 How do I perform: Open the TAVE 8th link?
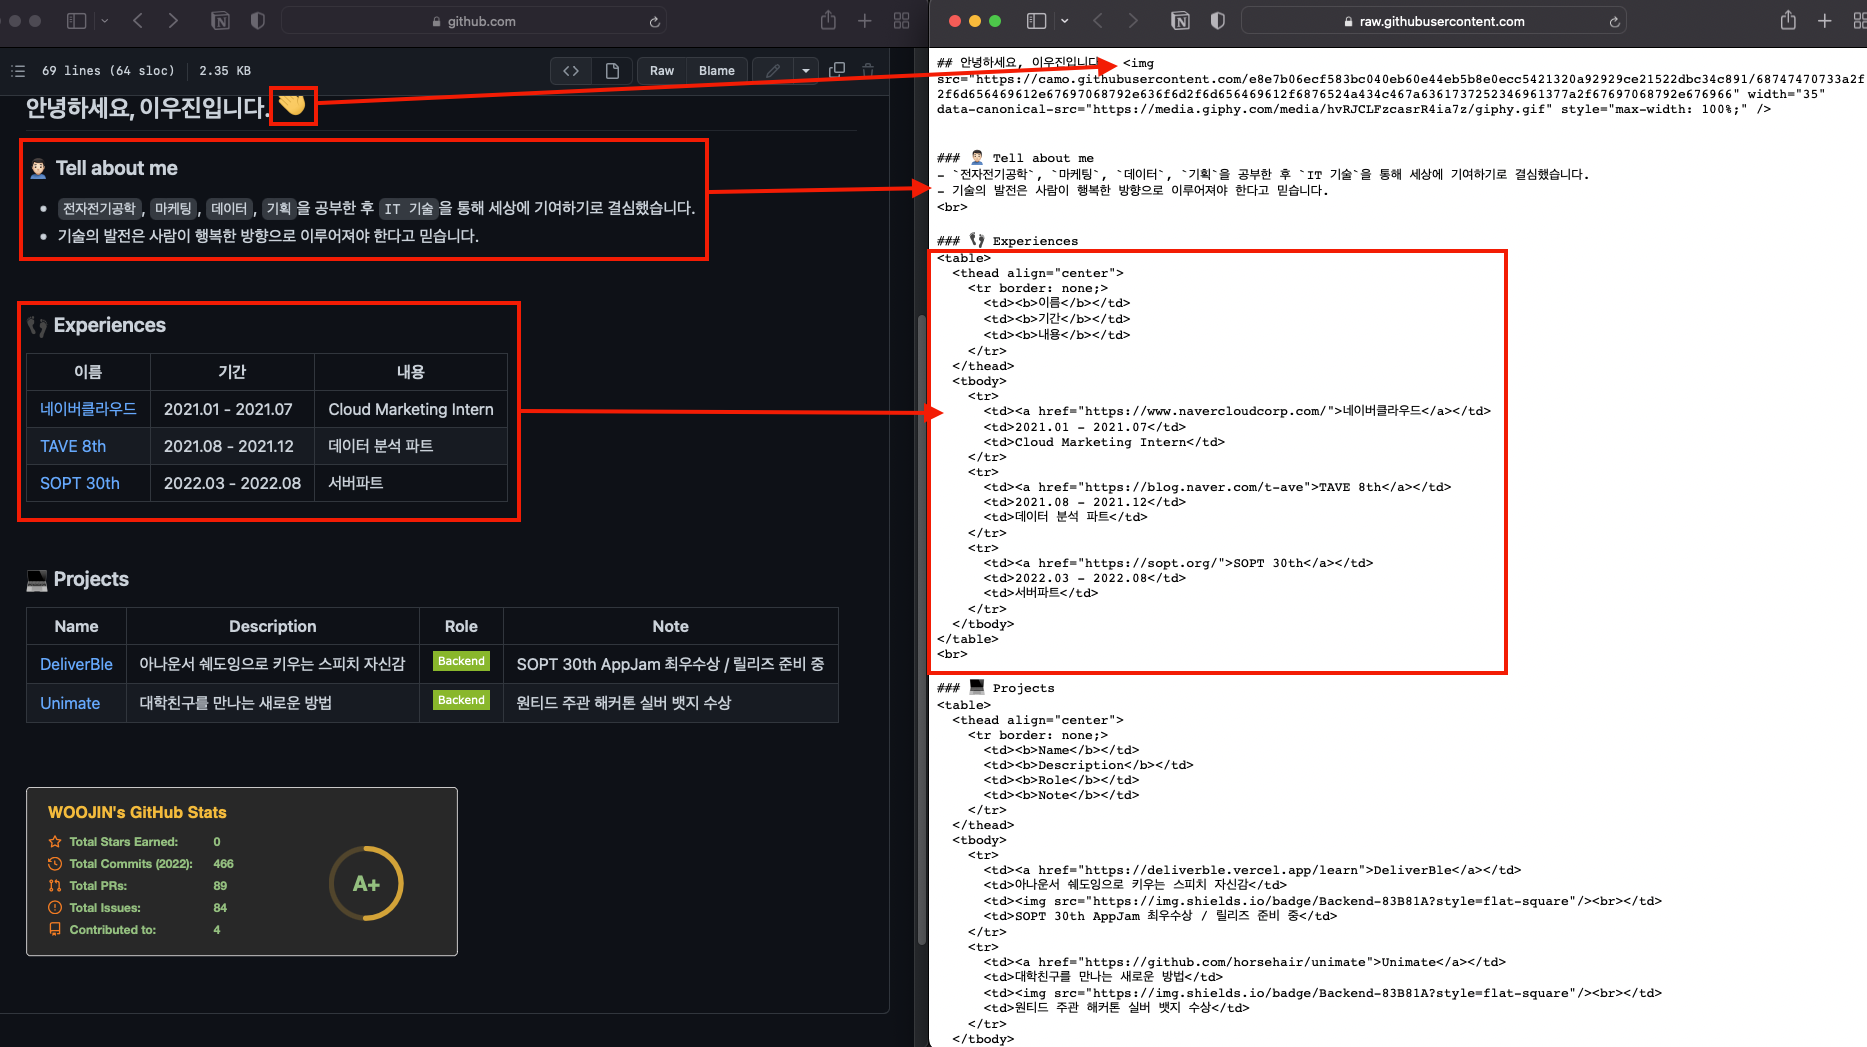(73, 446)
